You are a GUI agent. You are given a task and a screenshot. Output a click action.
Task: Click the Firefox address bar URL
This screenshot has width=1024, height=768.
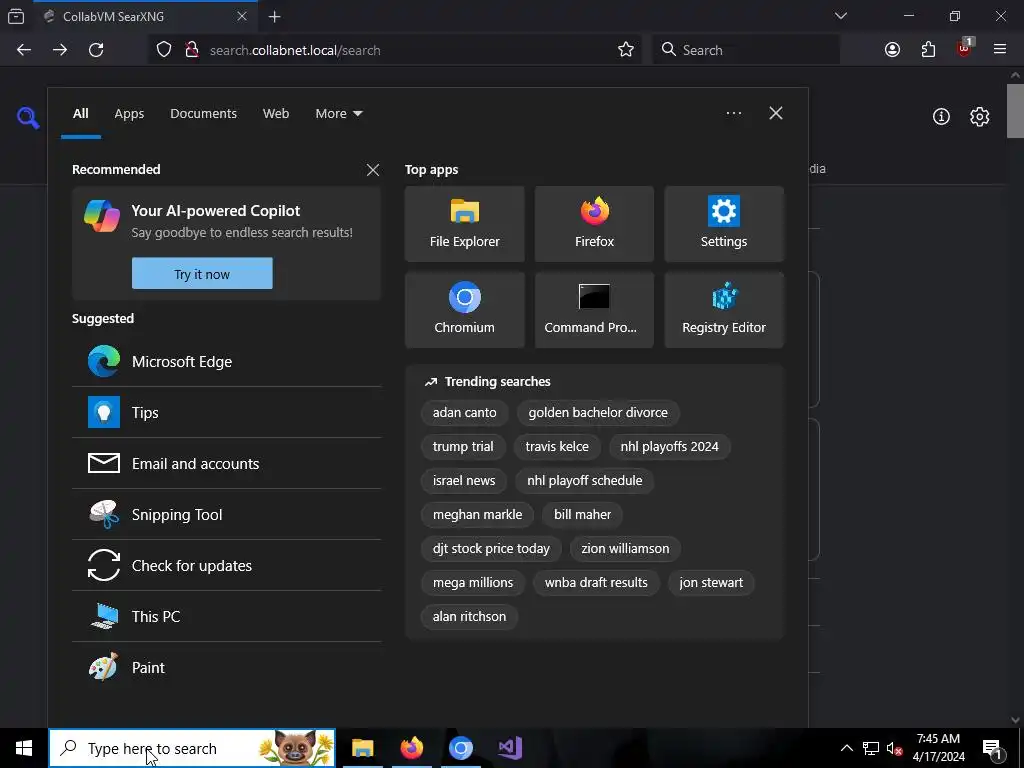(x=295, y=50)
